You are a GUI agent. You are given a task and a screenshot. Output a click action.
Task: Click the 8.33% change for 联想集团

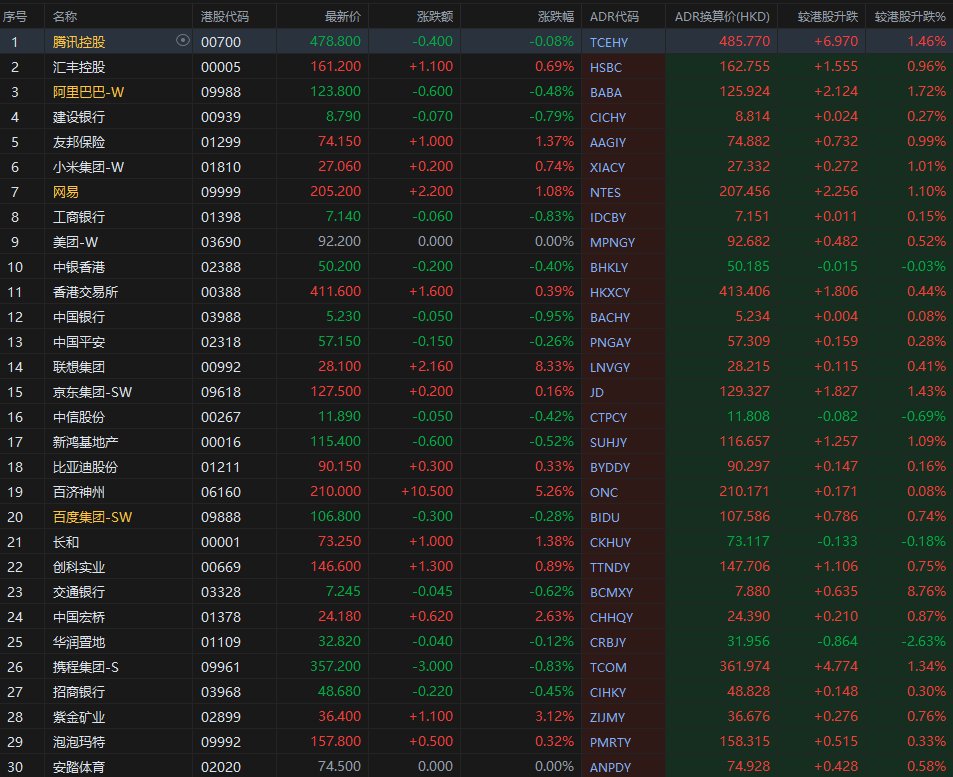(x=554, y=366)
